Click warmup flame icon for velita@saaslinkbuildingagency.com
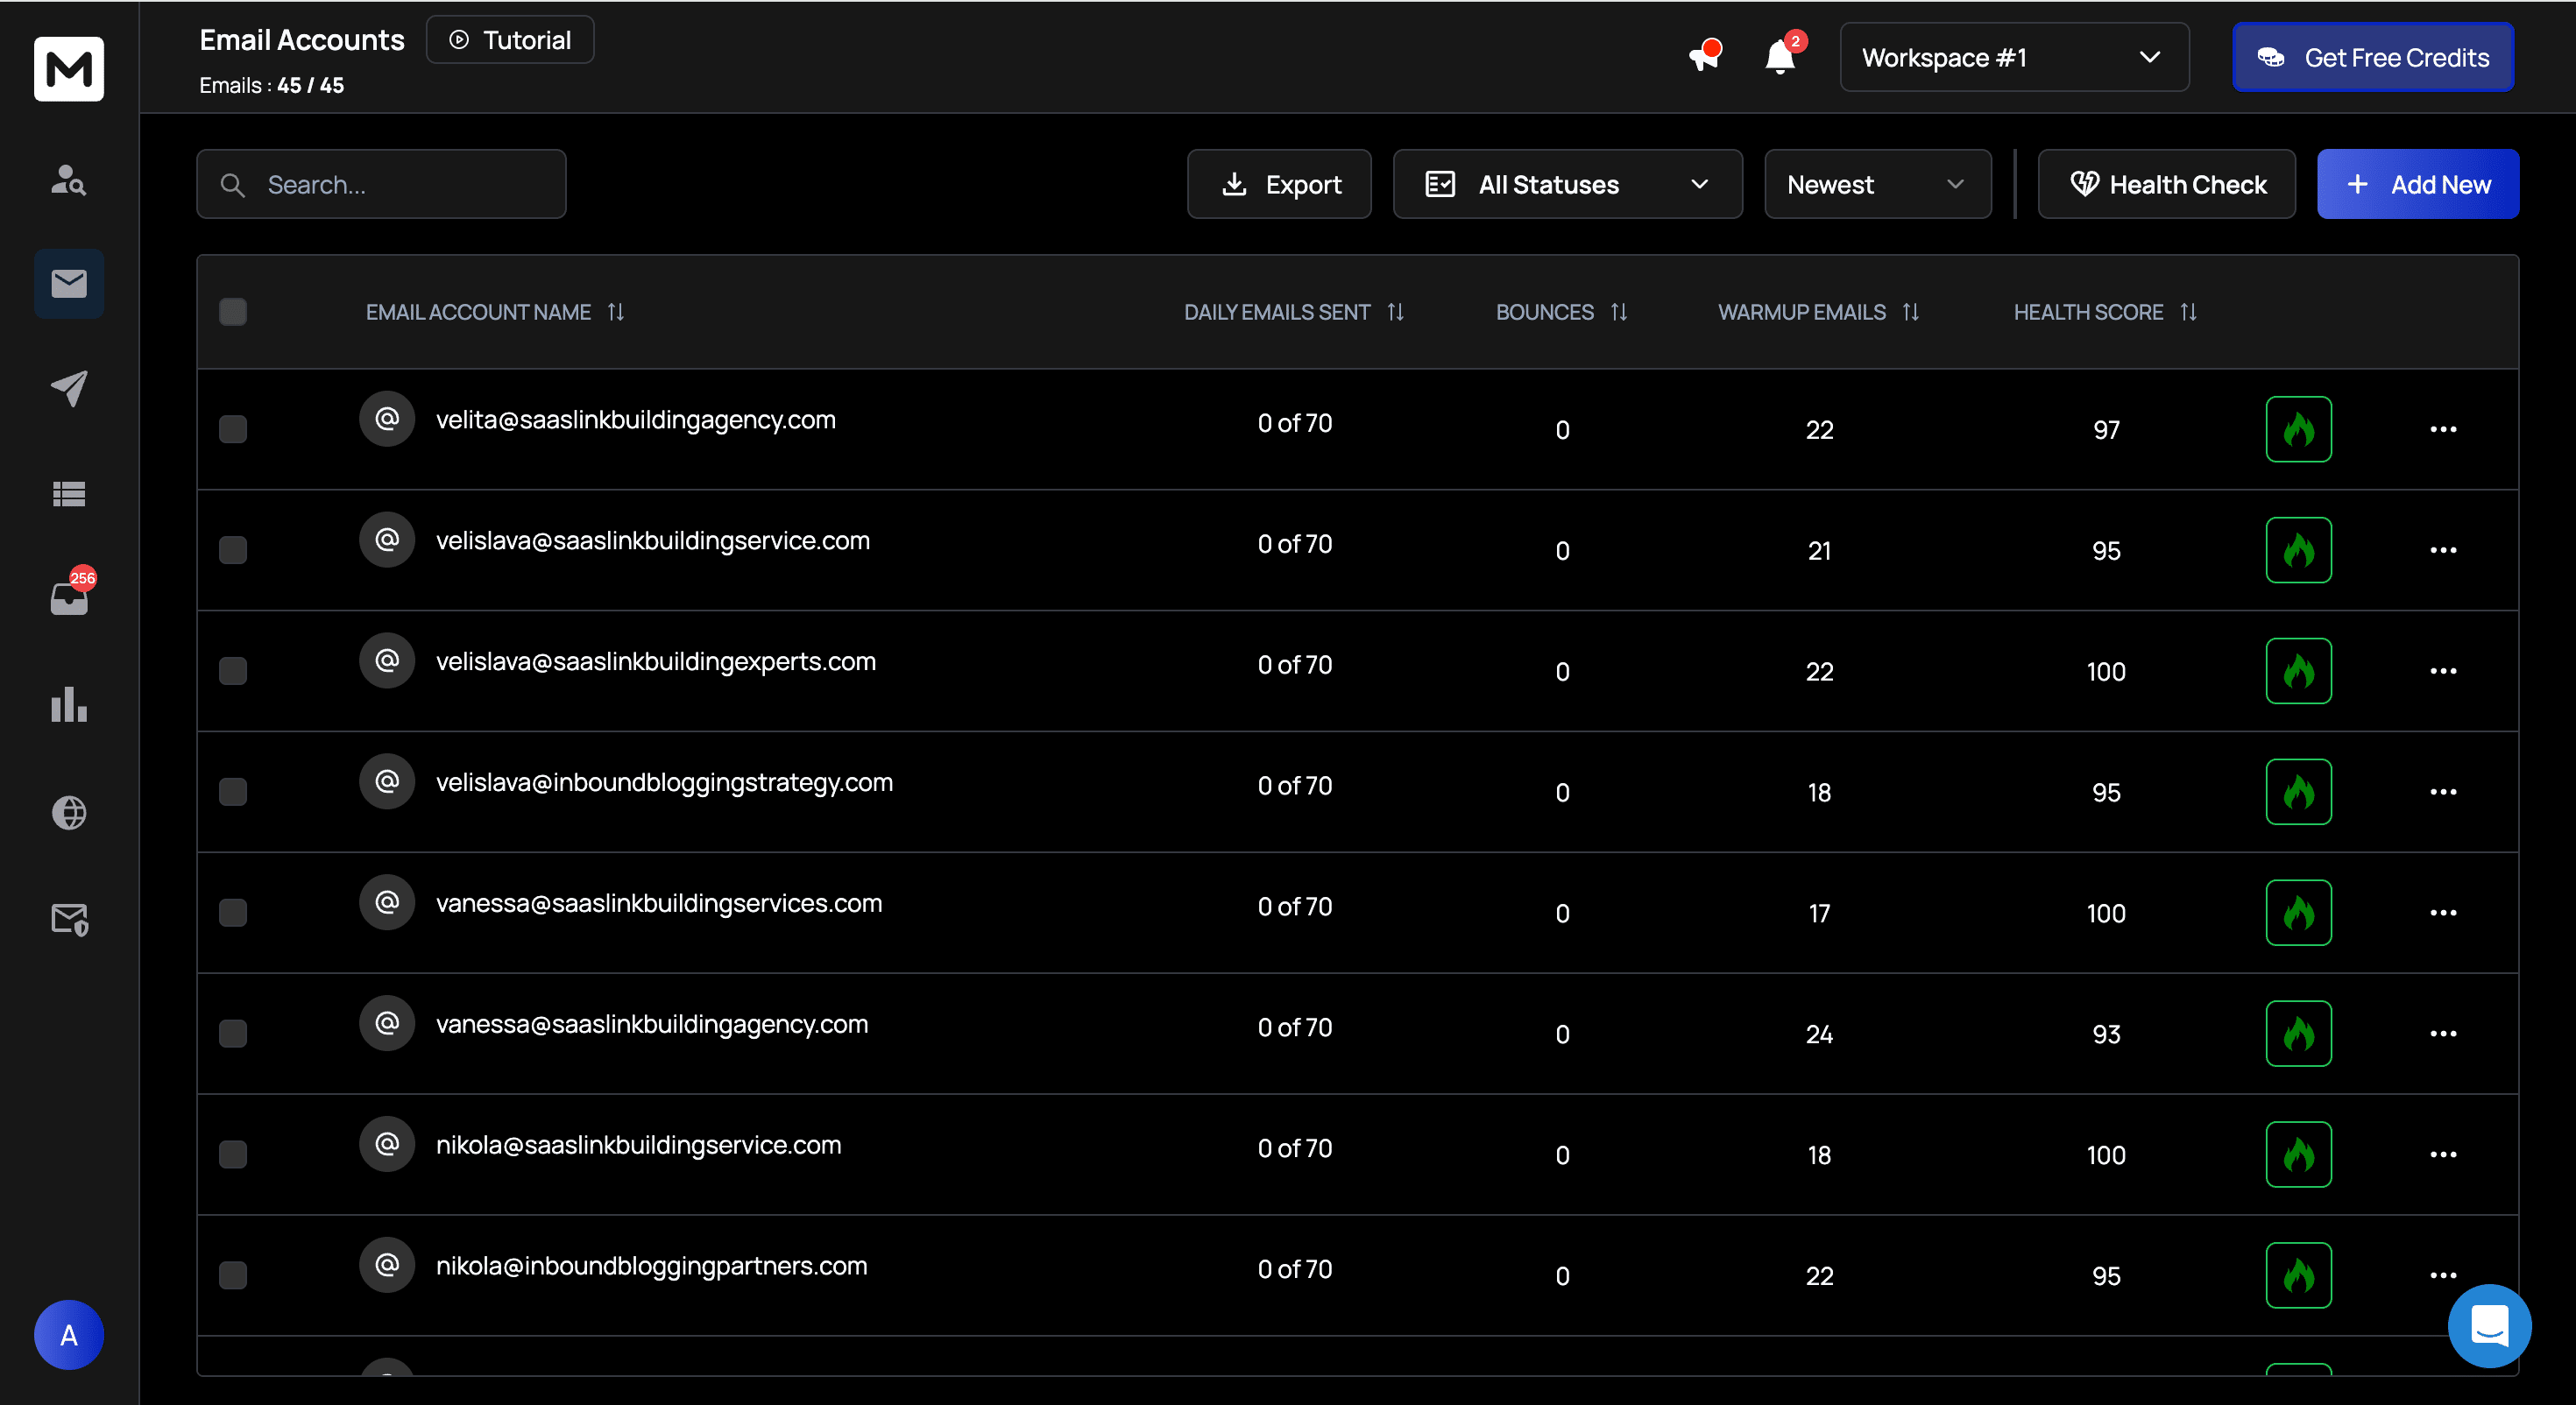Screen dimensions: 2576x1405 tap(2298, 429)
